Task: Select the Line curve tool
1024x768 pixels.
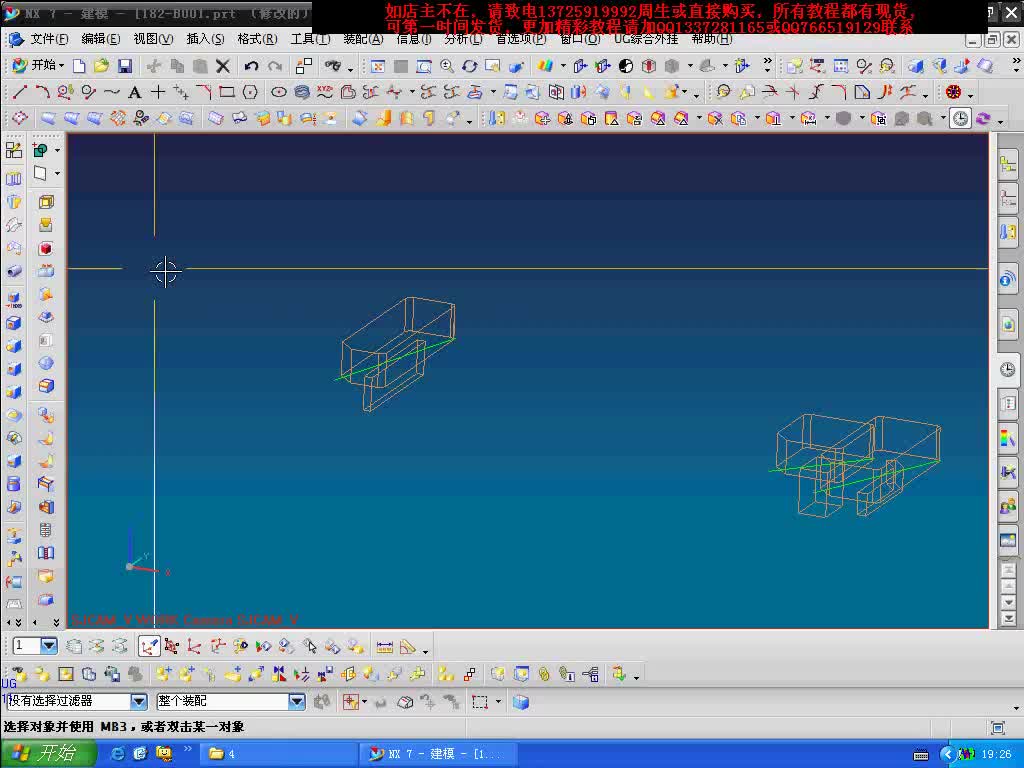Action: tap(20, 92)
